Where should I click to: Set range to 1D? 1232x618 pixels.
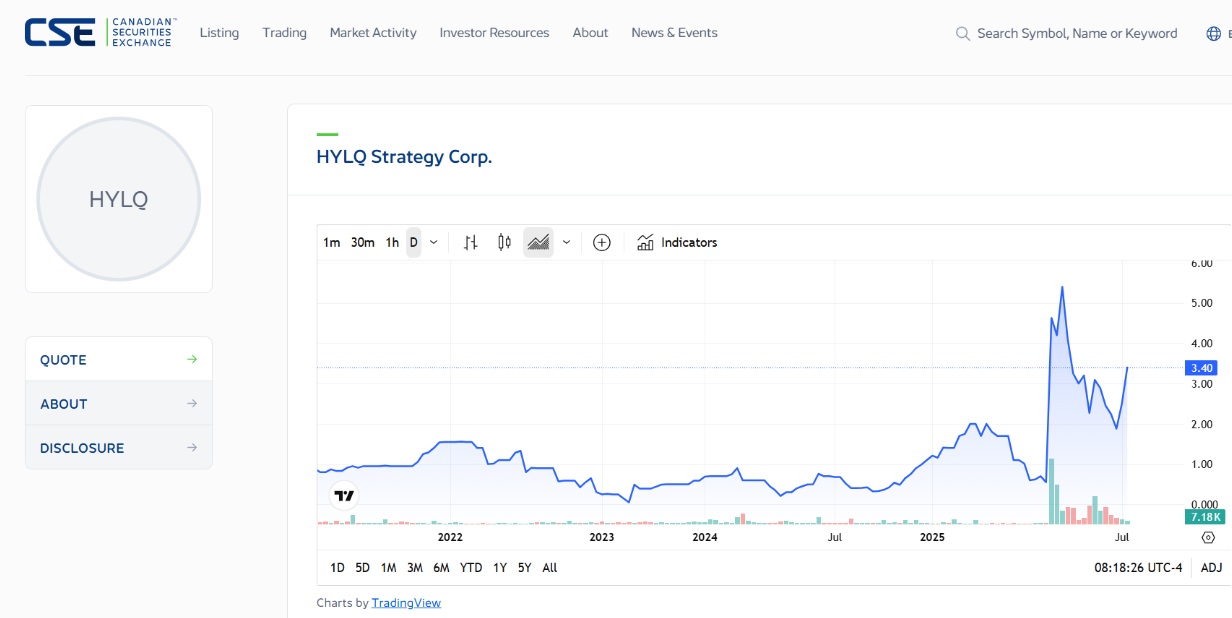point(337,567)
